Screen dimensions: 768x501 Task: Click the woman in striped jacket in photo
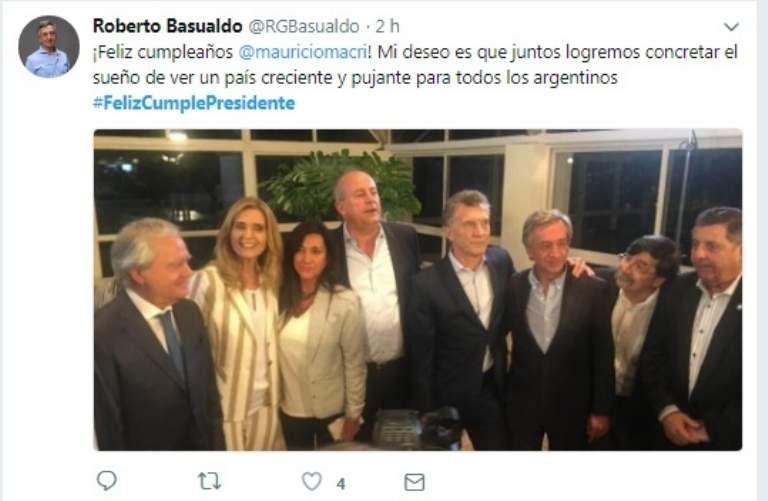(242, 323)
